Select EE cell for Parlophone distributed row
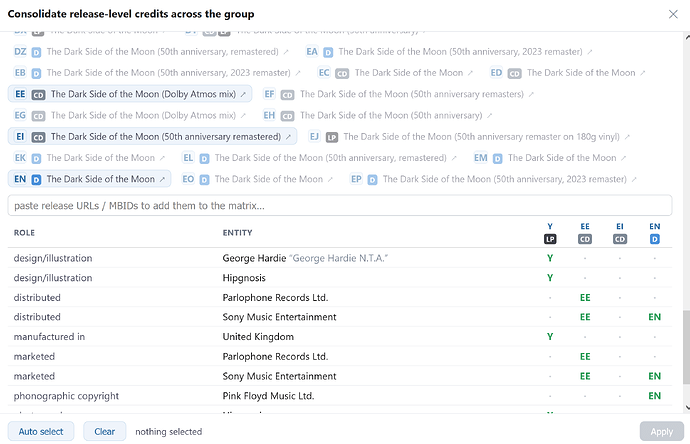This screenshot has width=690, height=444. pos(585,298)
